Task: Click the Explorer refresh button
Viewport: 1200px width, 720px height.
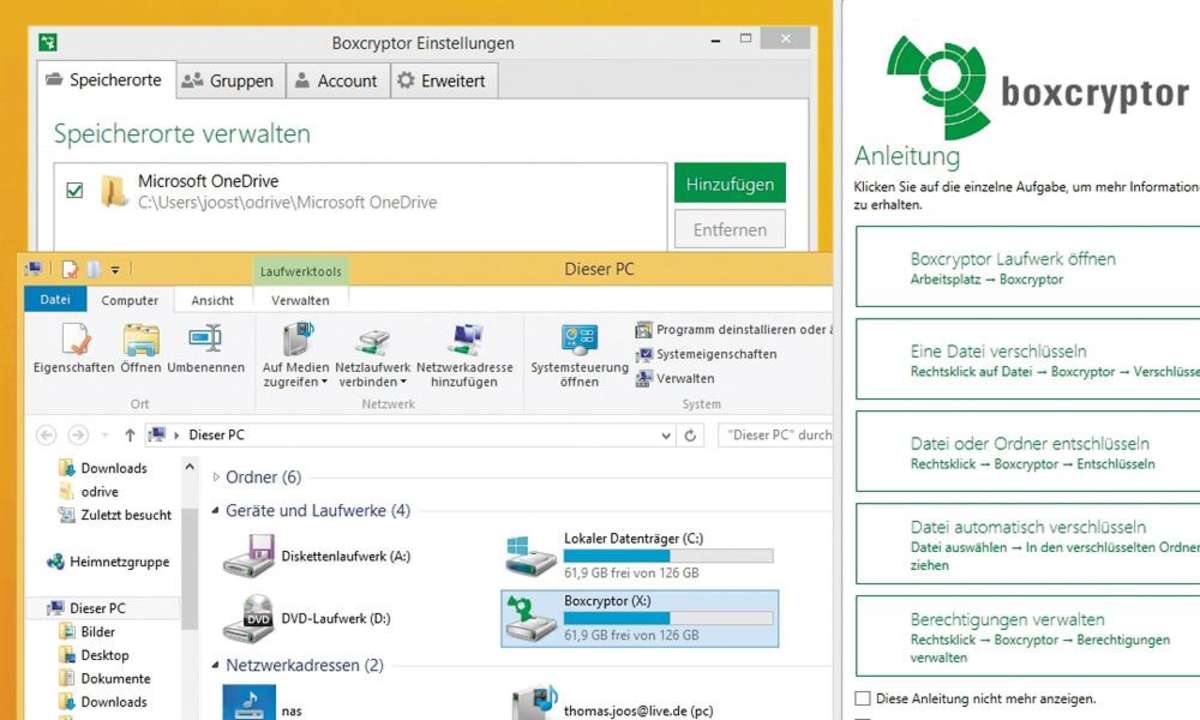Action: (x=690, y=435)
